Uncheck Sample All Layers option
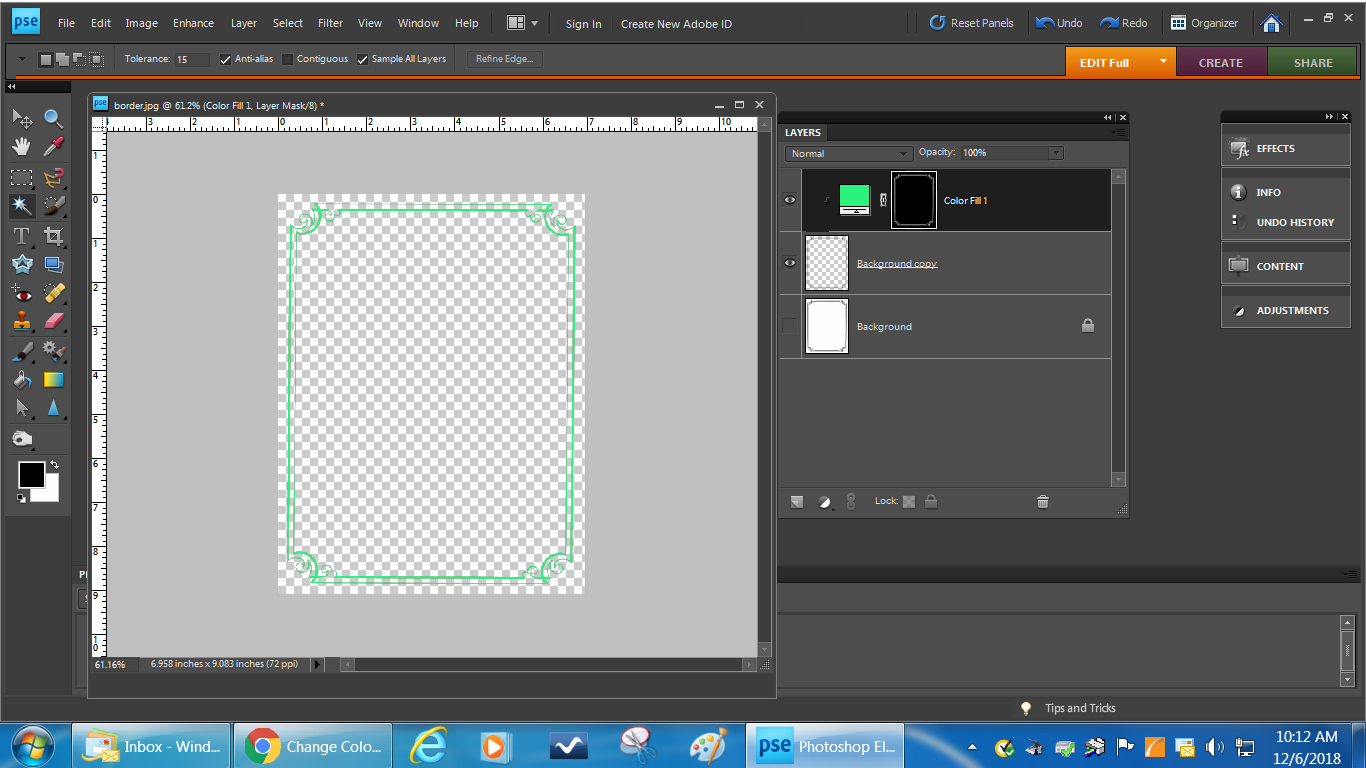Screen dimensions: 1366x768 pos(362,59)
